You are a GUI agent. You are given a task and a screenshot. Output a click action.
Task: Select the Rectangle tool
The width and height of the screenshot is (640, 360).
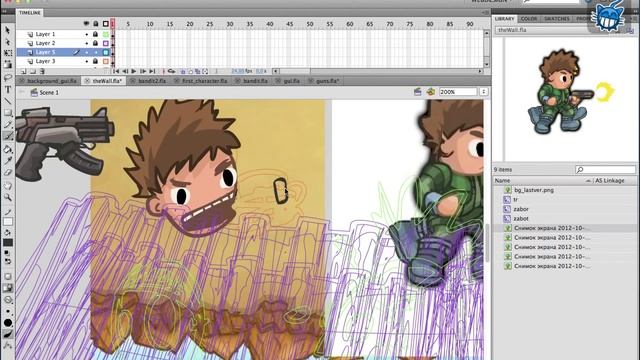click(8, 113)
